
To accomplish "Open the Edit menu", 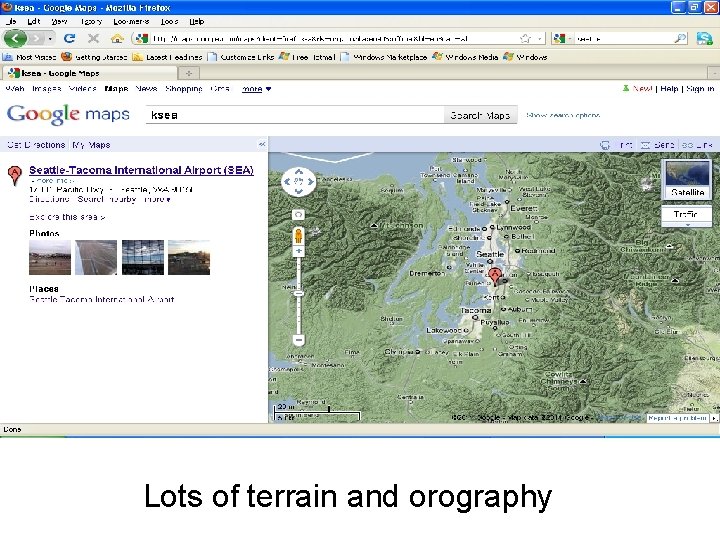I will pyautogui.click(x=34, y=22).
